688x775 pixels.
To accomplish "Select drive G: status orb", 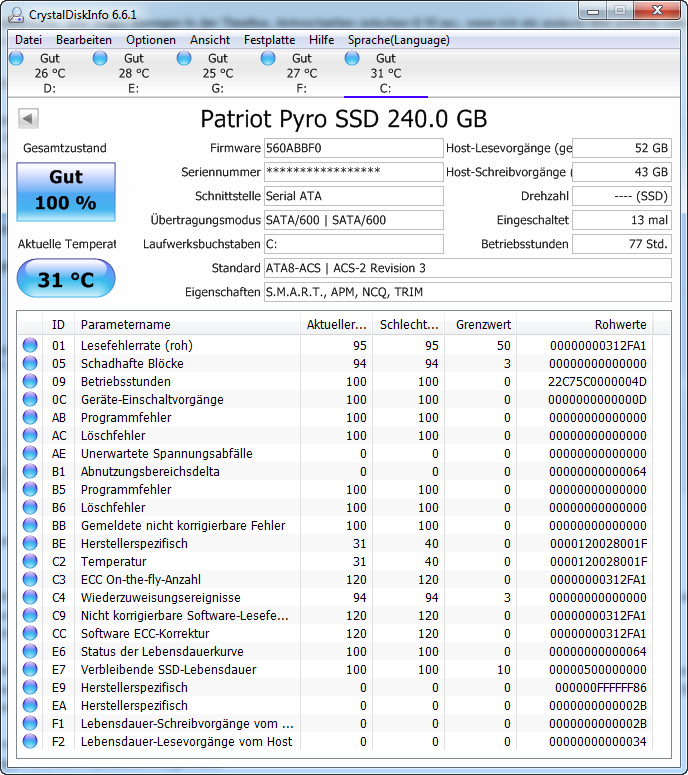I will coord(184,59).
